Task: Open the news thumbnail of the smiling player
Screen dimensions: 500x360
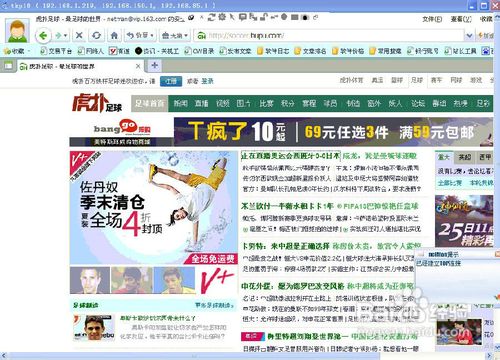Action: 94,327
